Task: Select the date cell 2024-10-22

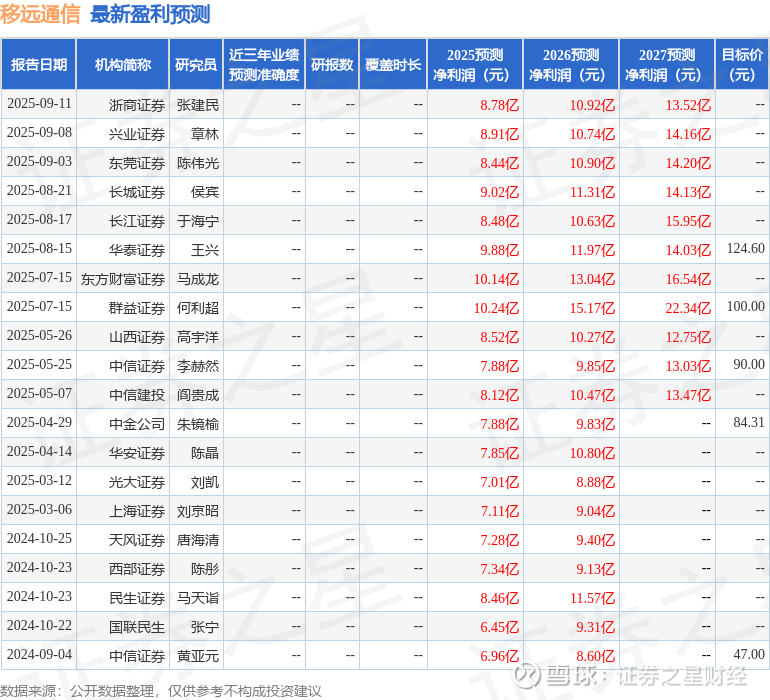Action: pos(39,625)
